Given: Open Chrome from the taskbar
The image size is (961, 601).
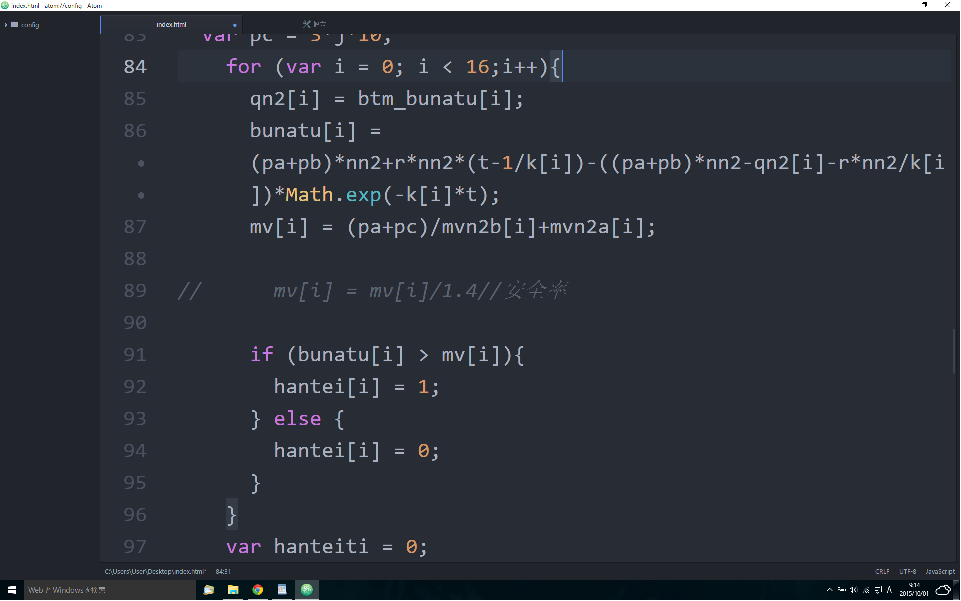Looking at the screenshot, I should [x=257, y=590].
